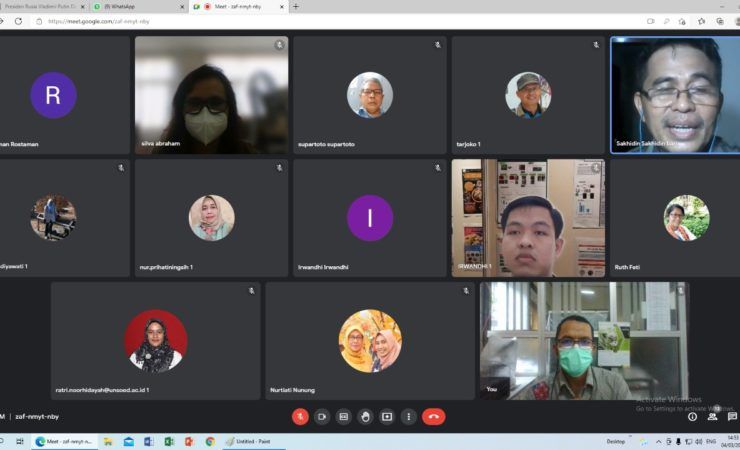Viewport: 740px width, 450px height.
Task: Unmute the microphone in Meet controls
Action: [300, 417]
